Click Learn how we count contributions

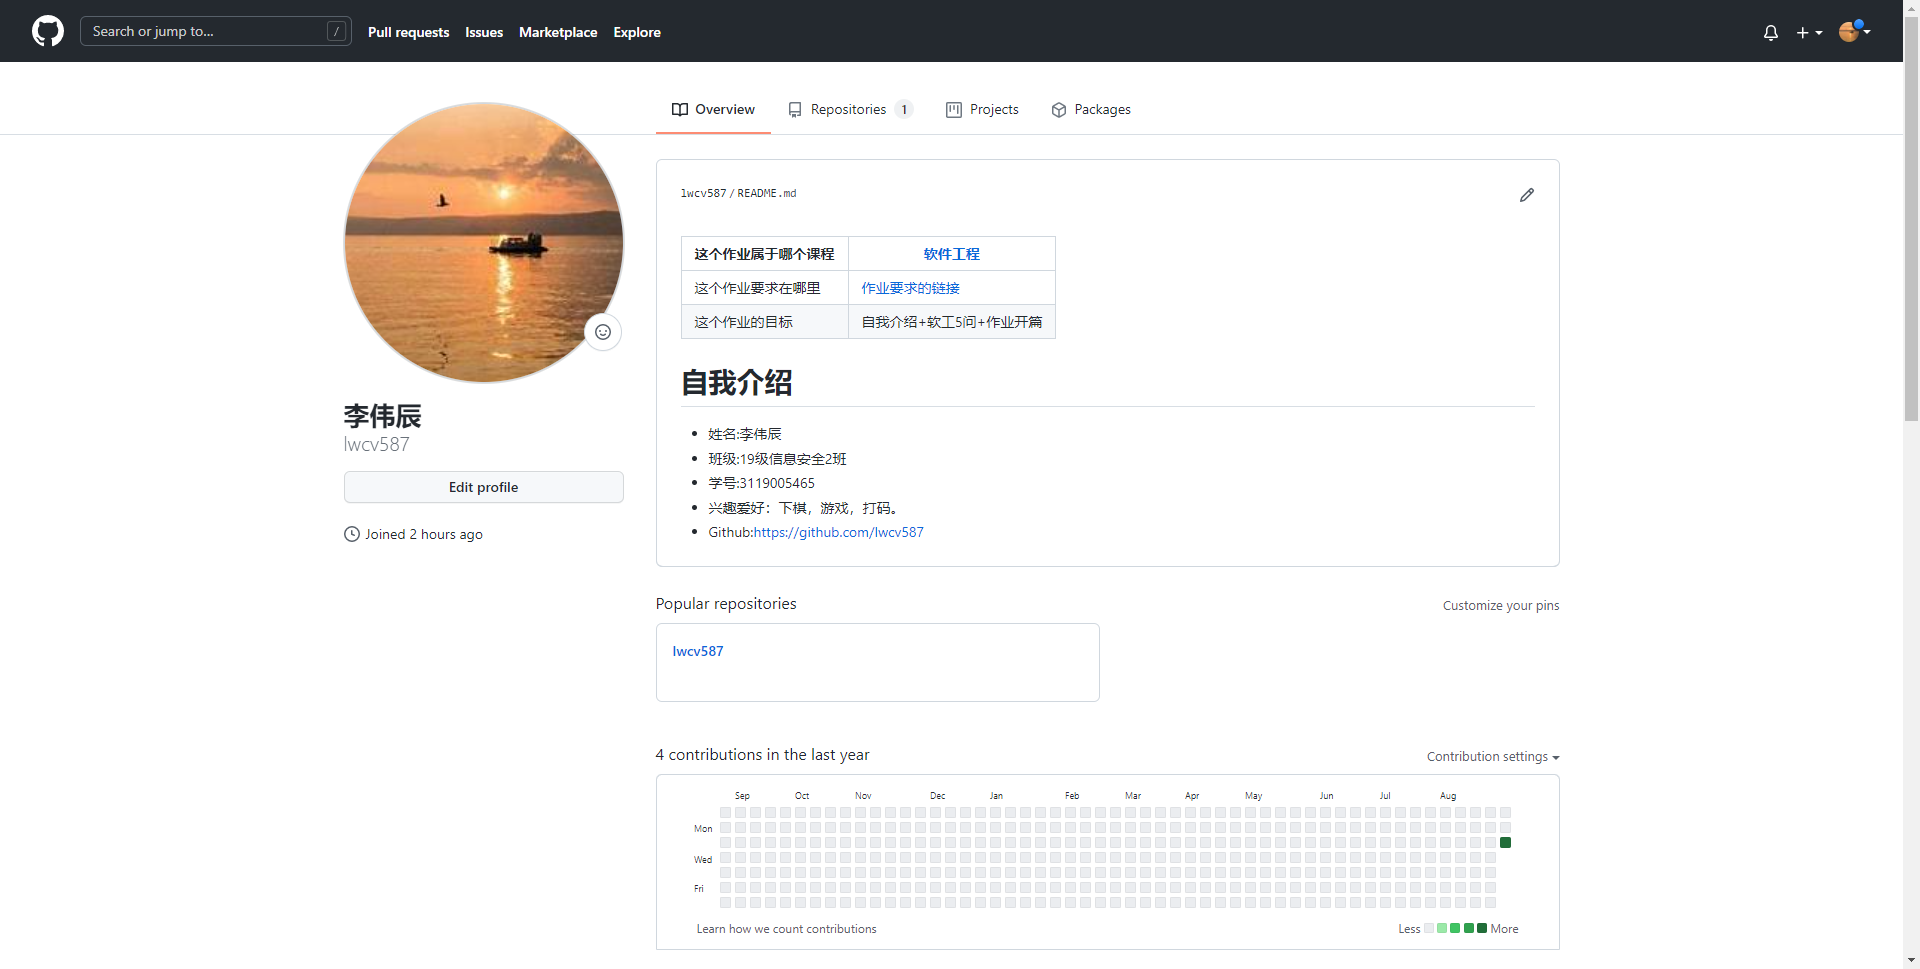click(787, 929)
